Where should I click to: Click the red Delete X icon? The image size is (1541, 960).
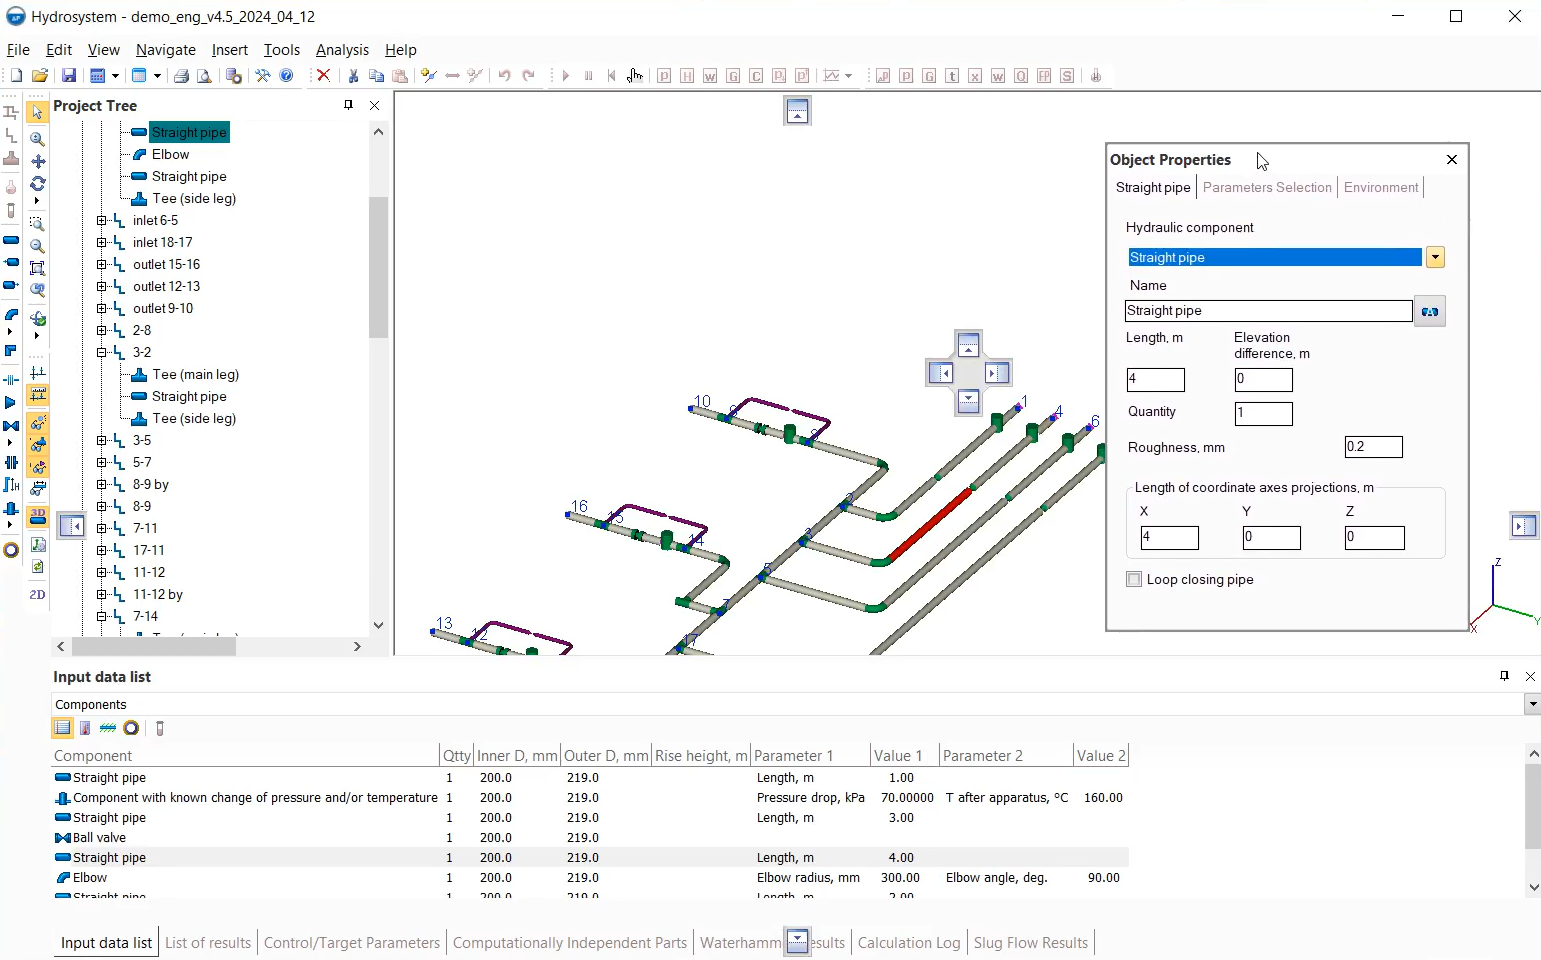coord(323,76)
